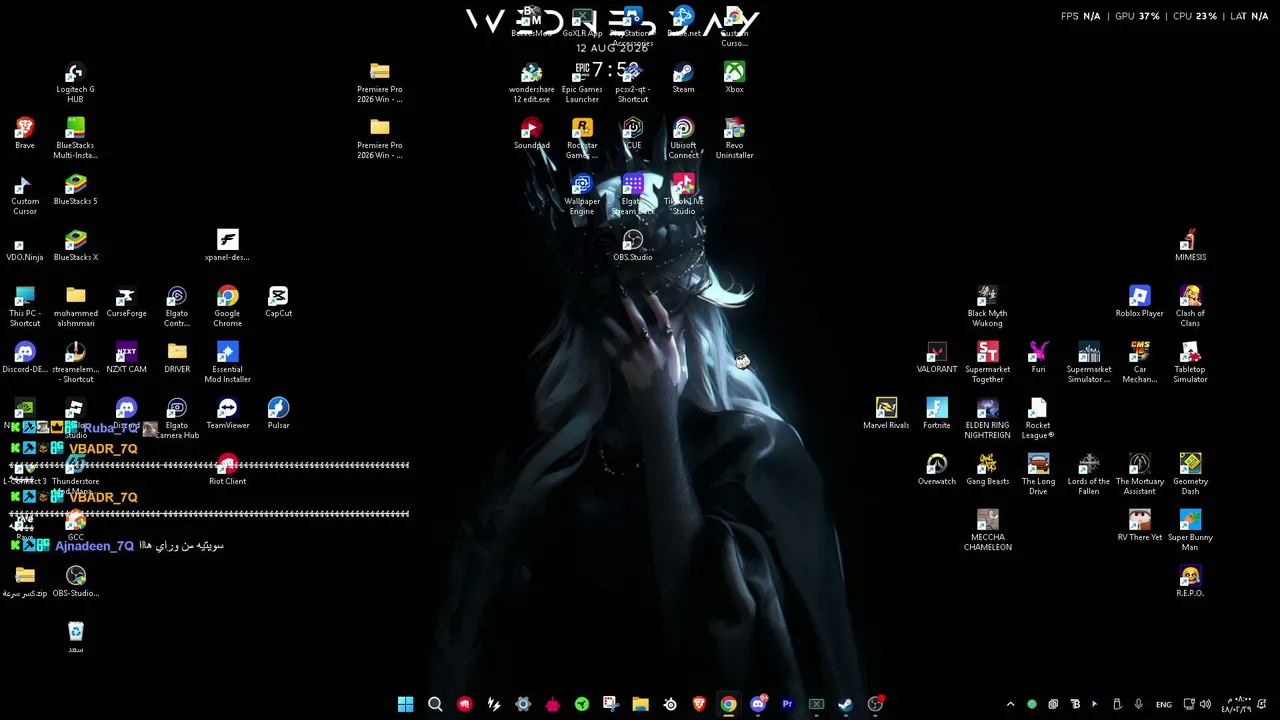The height and width of the screenshot is (720, 1280).
Task: Select the Clash of Clans icon
Action: coord(1190,307)
